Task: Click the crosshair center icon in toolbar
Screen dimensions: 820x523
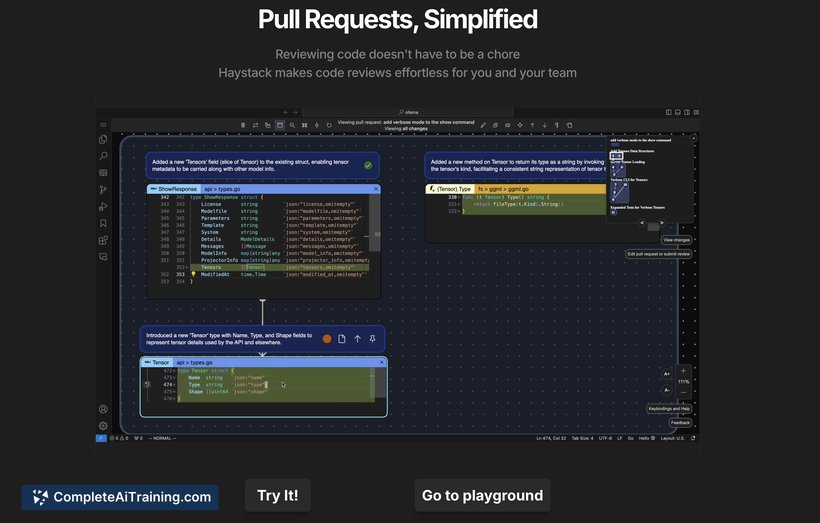Action: click(x=520, y=126)
